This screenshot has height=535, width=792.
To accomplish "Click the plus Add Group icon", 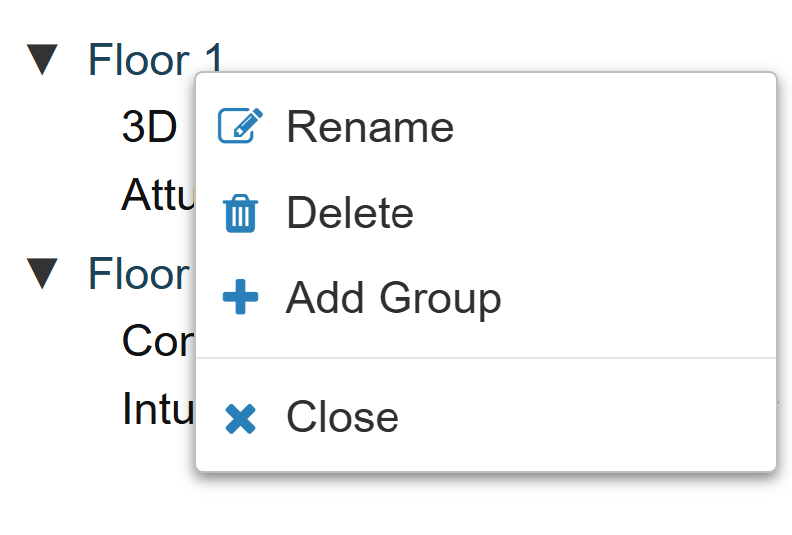I will pos(240,298).
